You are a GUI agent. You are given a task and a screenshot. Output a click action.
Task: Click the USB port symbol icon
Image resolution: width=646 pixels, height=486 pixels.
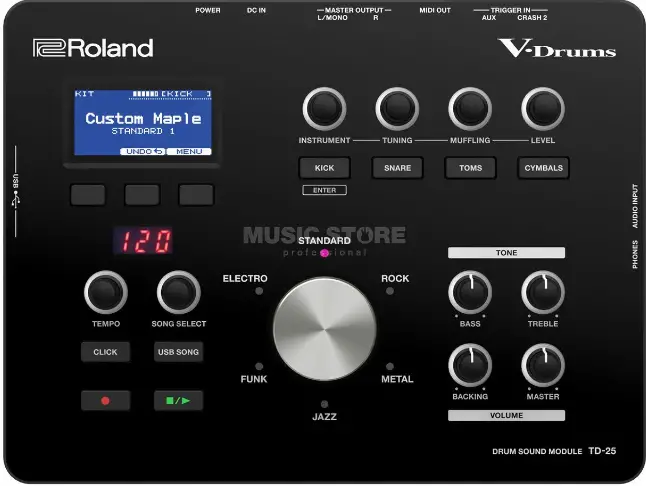(x=16, y=199)
